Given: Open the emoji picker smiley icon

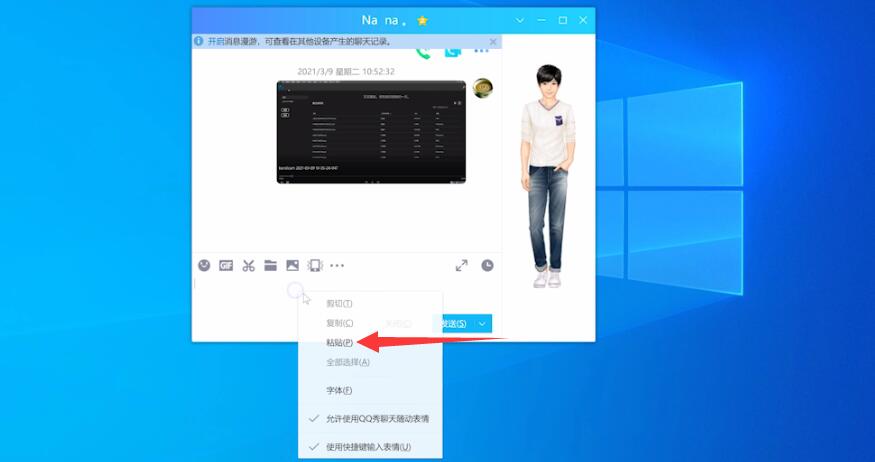Looking at the screenshot, I should (204, 266).
